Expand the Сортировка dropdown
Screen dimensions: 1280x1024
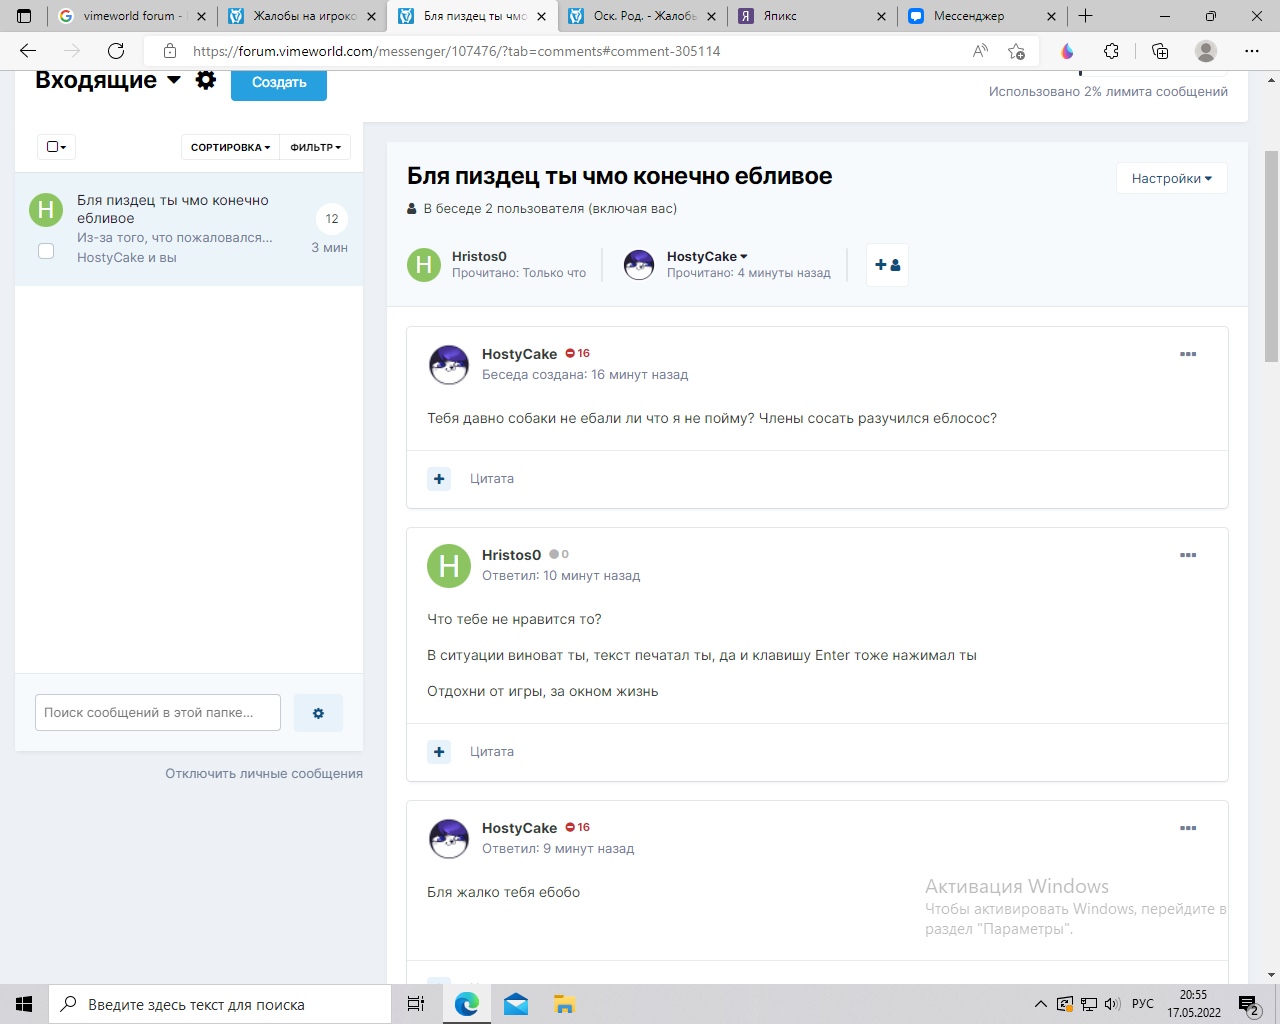230,147
